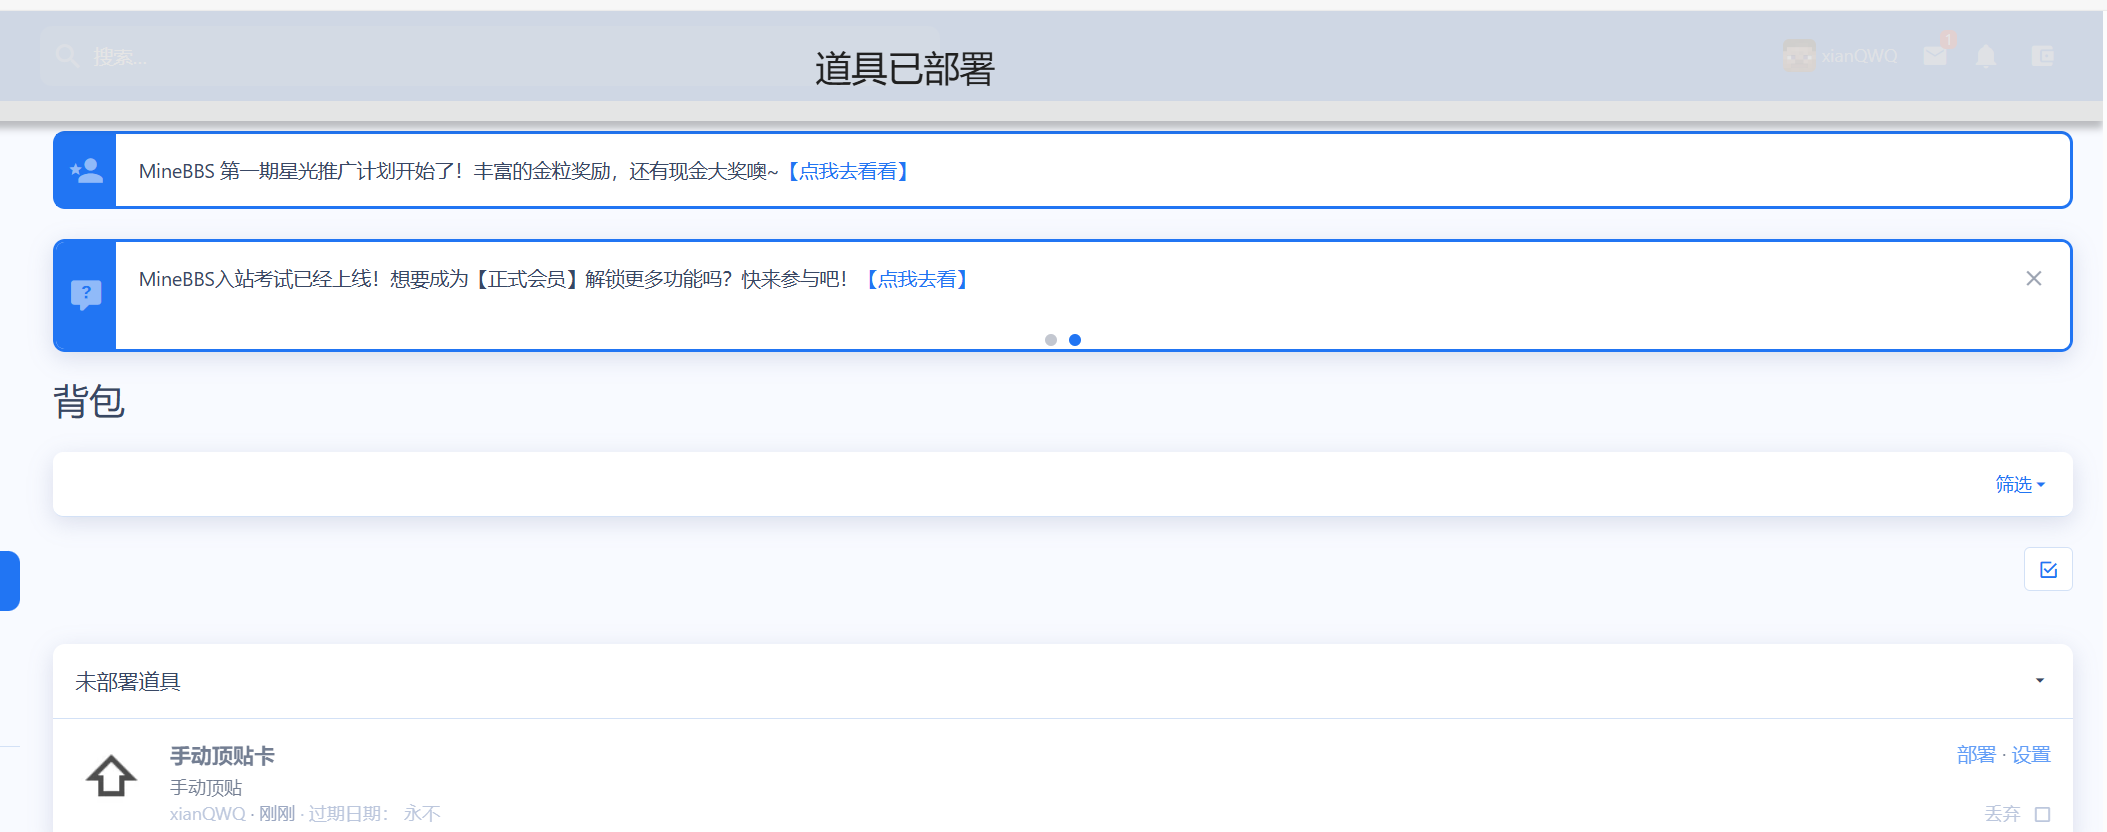Open the messages envelope icon

1935,56
